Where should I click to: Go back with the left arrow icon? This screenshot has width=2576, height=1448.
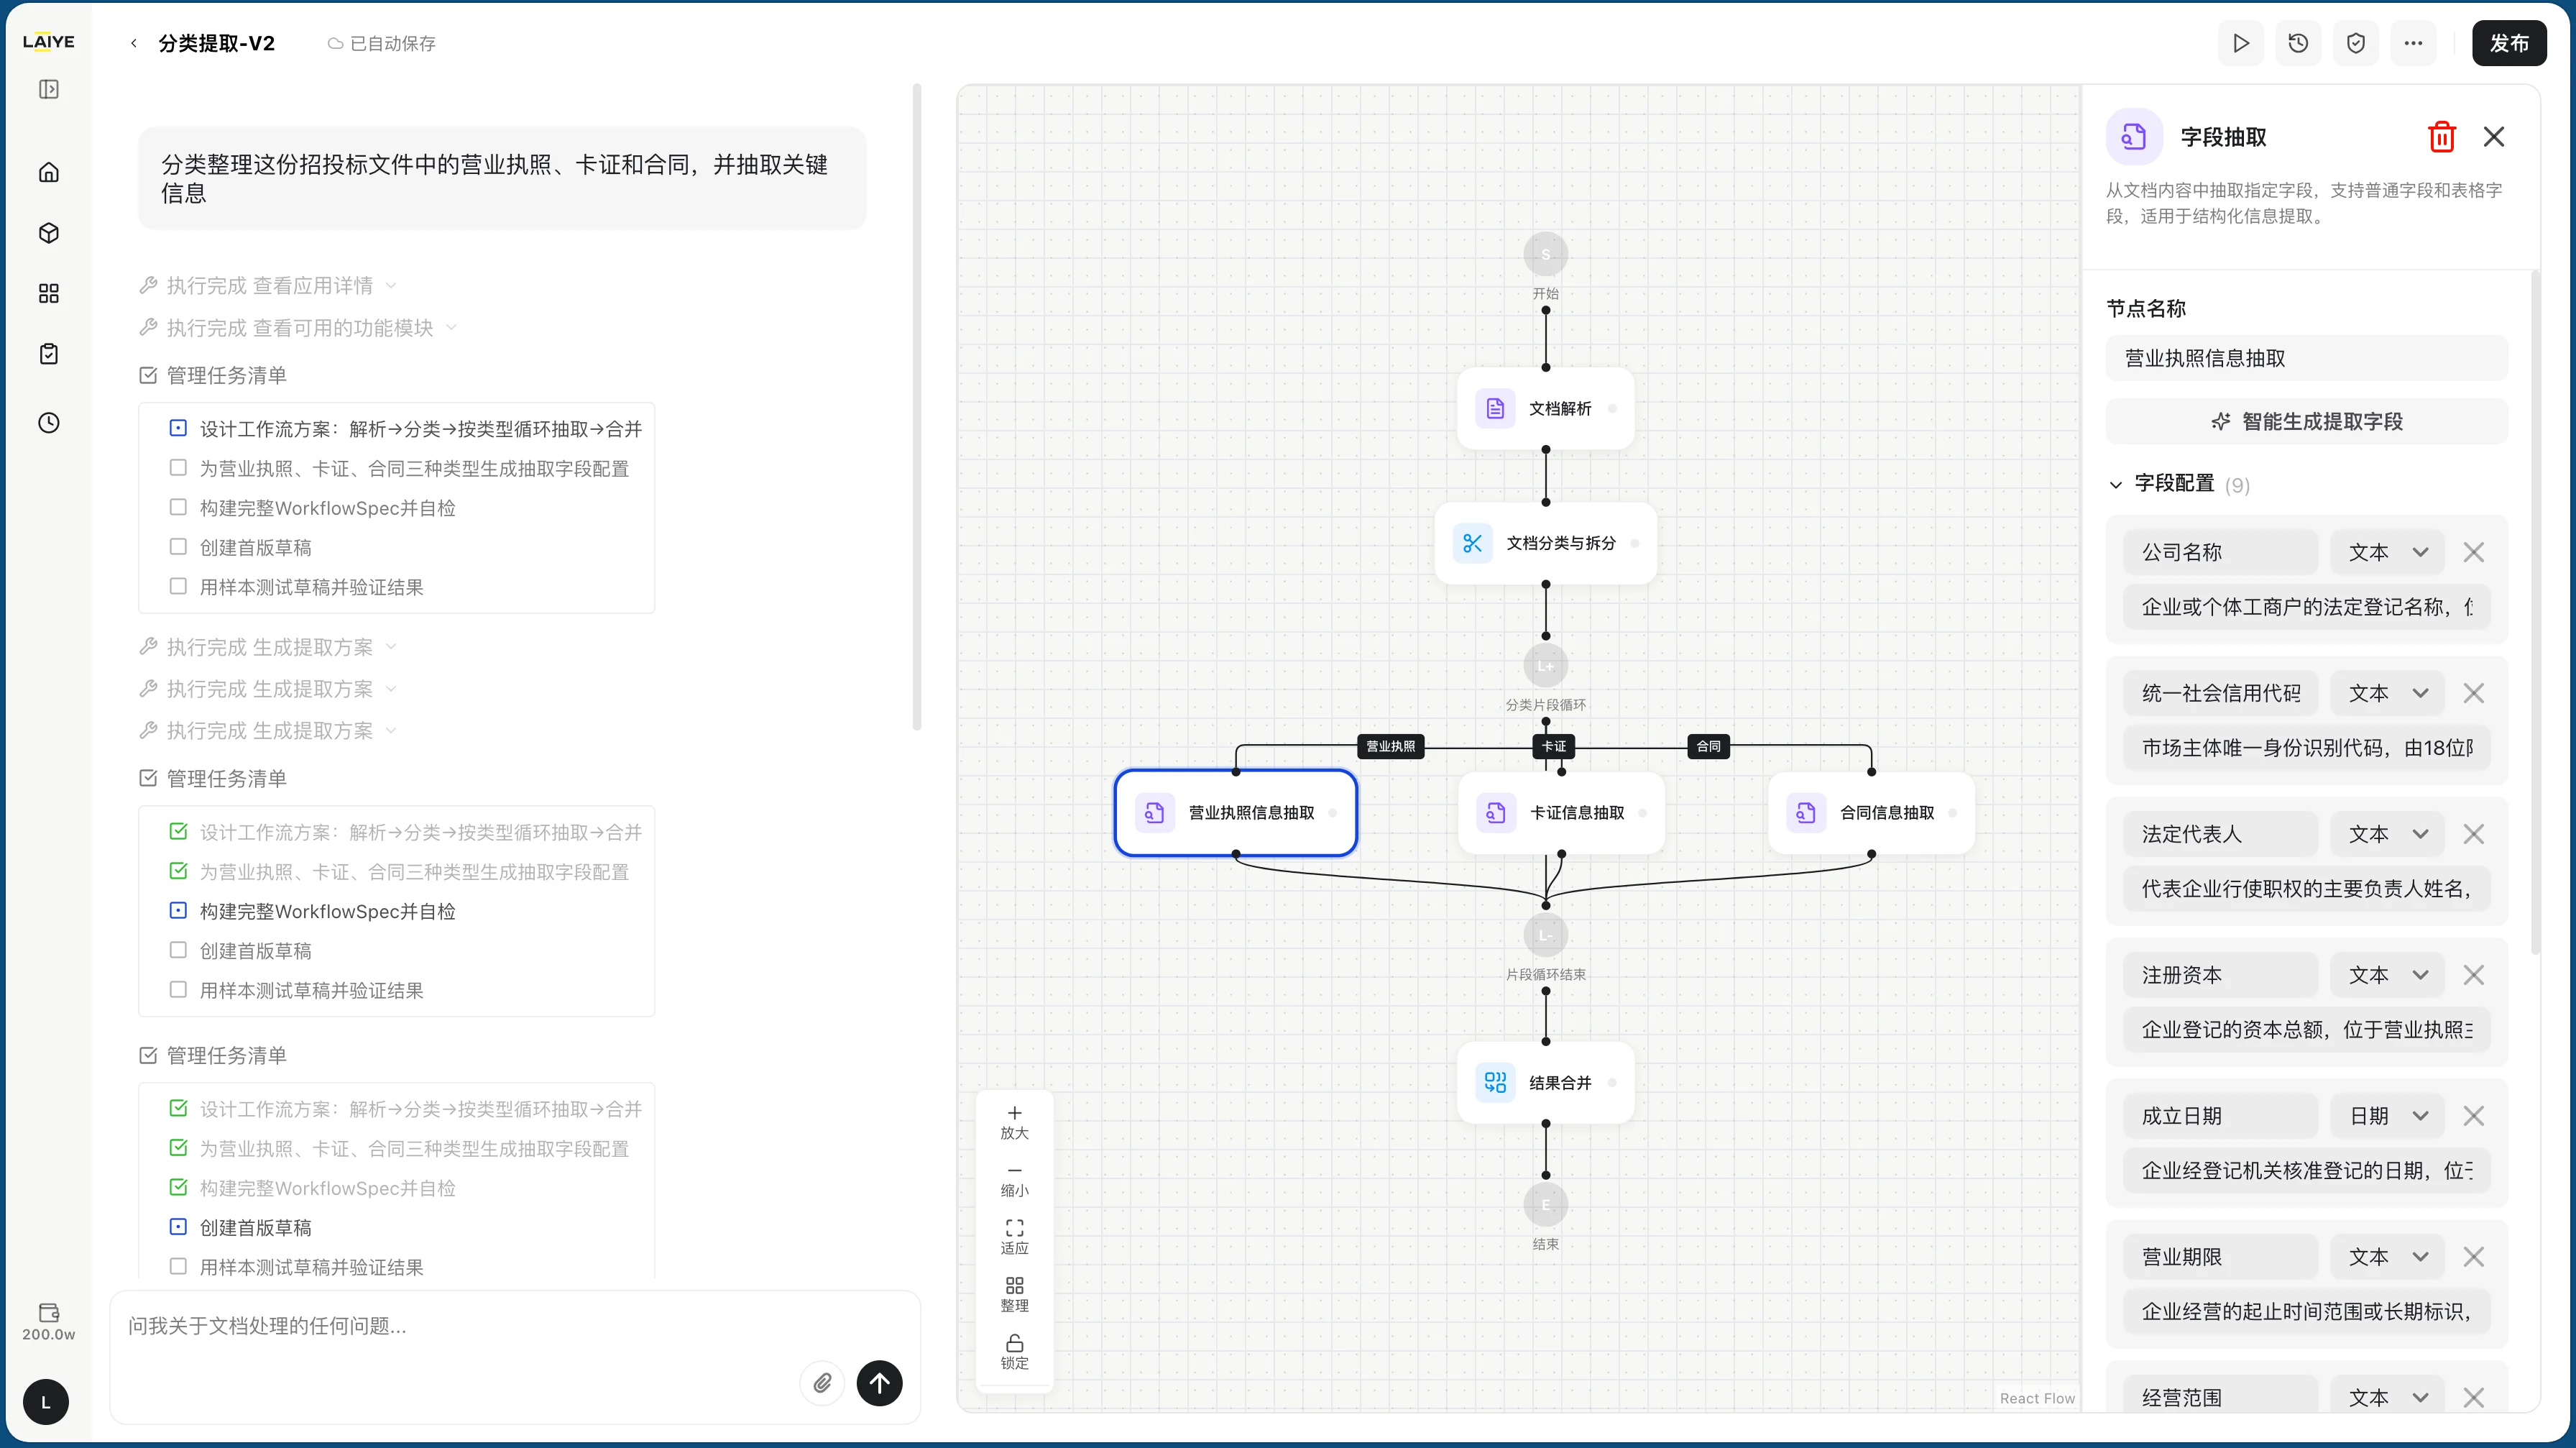tap(134, 43)
